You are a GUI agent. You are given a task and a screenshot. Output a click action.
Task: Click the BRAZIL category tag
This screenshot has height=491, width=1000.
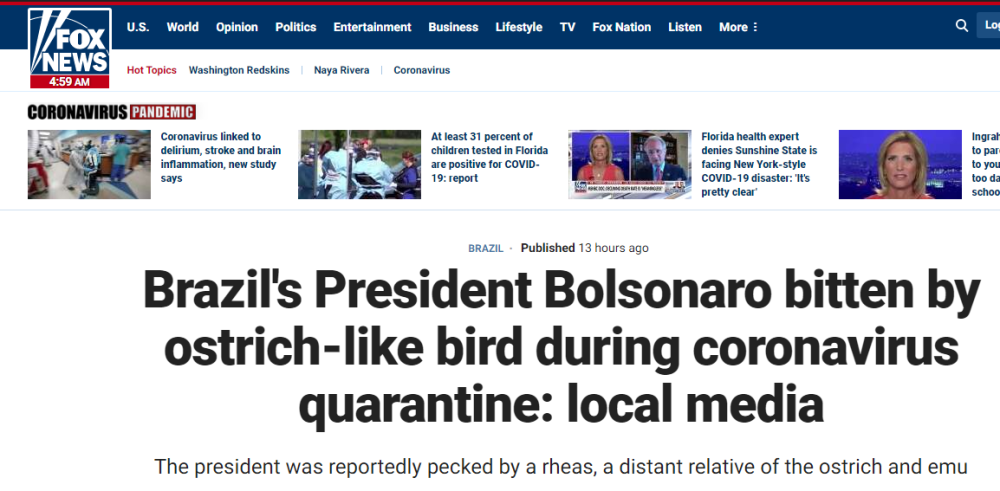click(485, 248)
